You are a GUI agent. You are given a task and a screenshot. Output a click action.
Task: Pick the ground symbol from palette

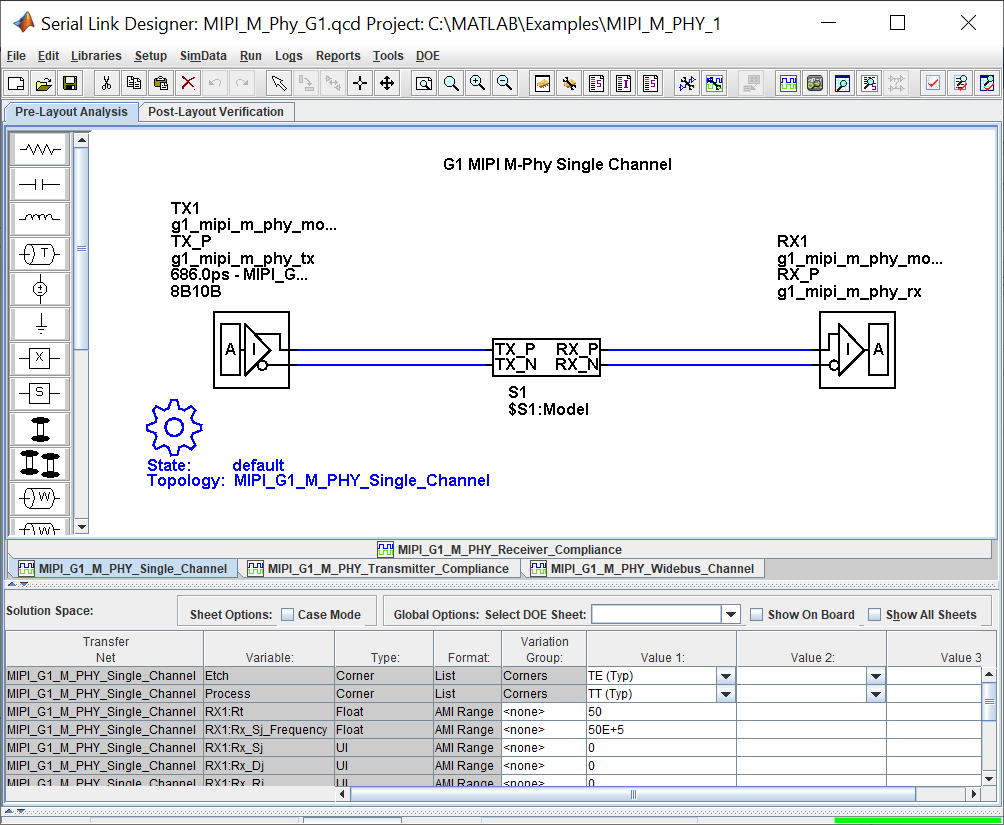40,323
